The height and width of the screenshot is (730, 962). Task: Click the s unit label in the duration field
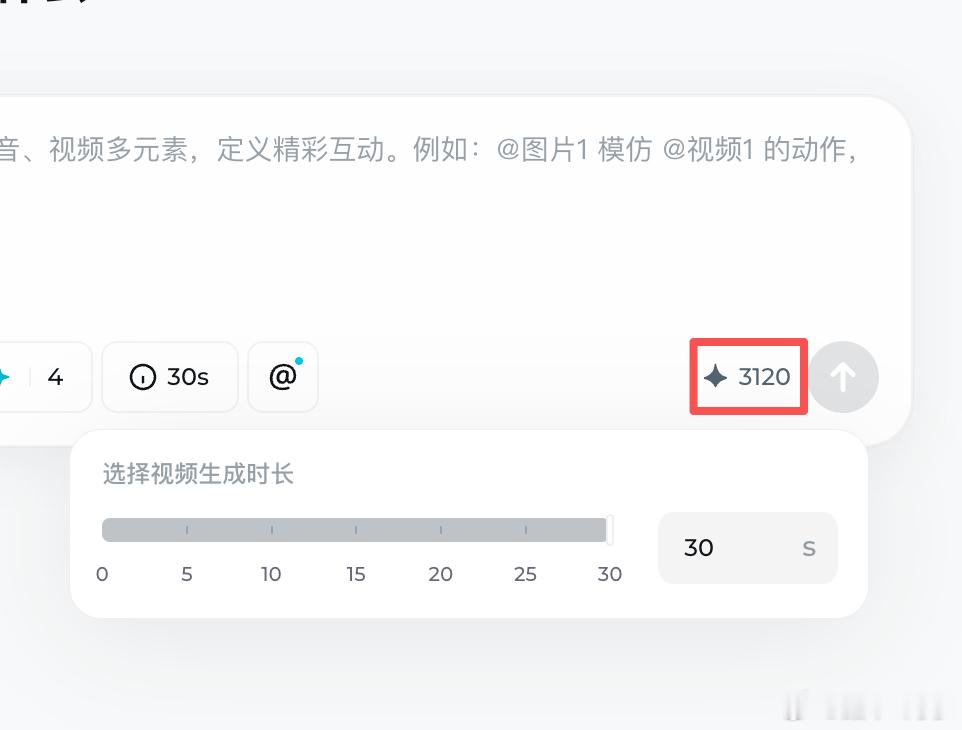tap(809, 548)
